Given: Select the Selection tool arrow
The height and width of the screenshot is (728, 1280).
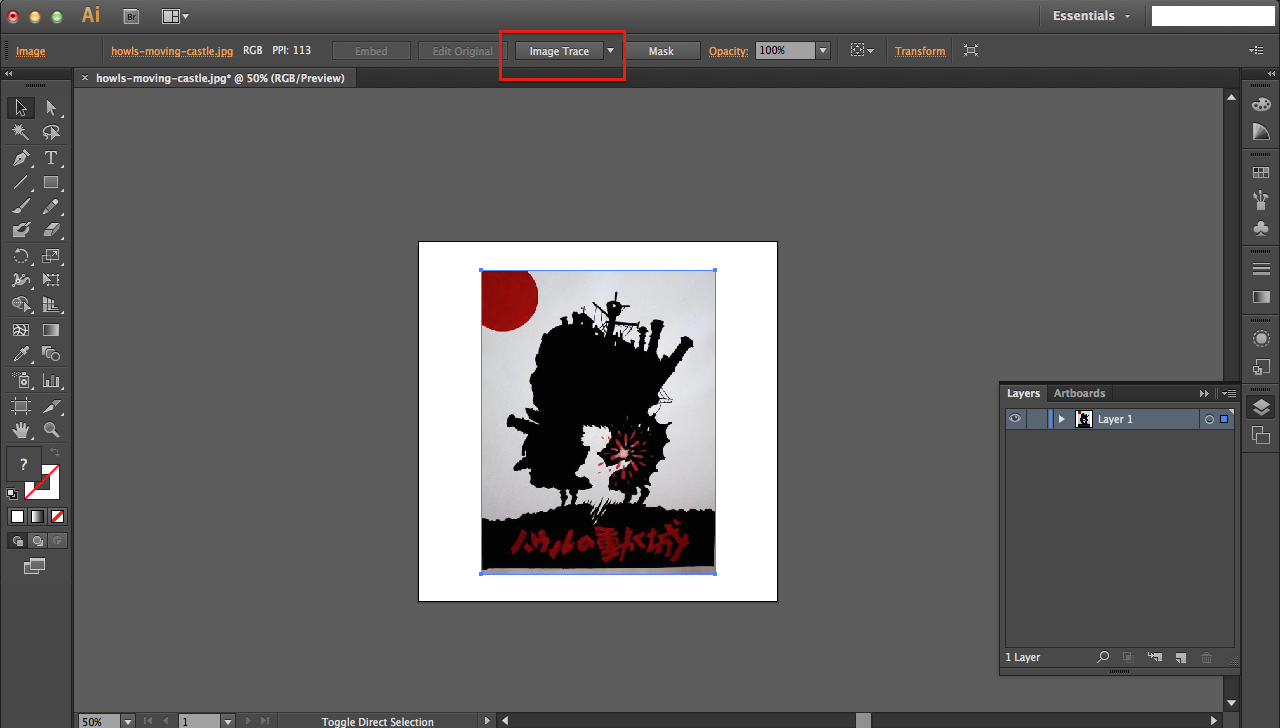Looking at the screenshot, I should tap(21, 108).
